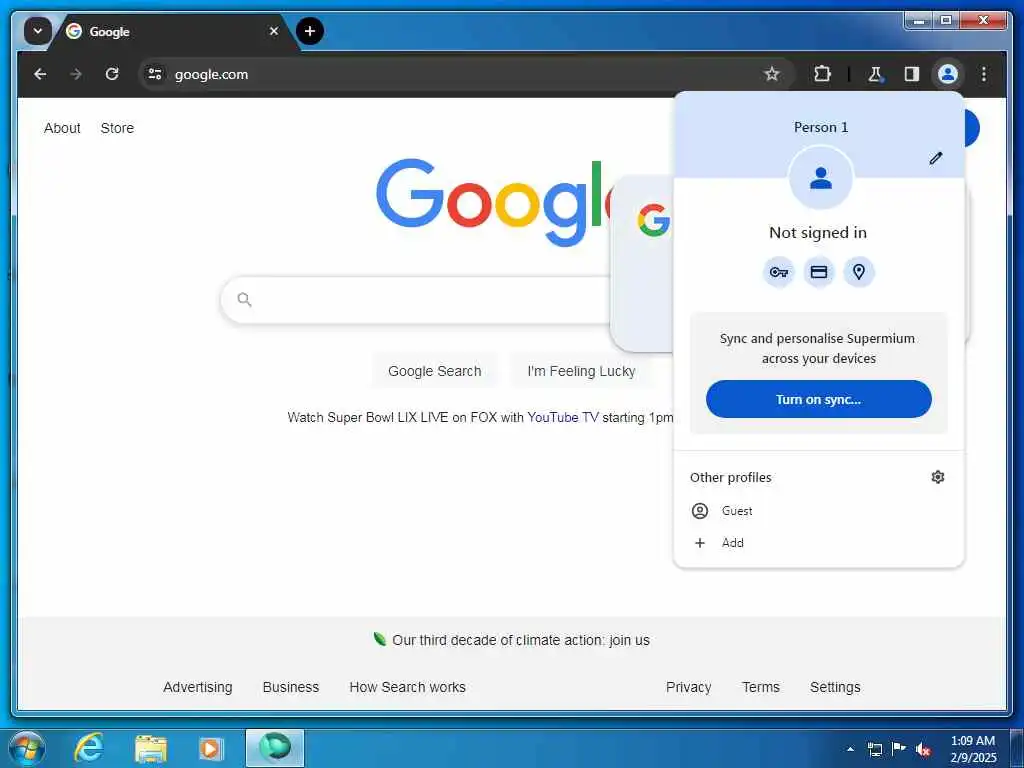1024x768 pixels.
Task: Launch Internet Explorer from the taskbar
Action: click(x=89, y=748)
